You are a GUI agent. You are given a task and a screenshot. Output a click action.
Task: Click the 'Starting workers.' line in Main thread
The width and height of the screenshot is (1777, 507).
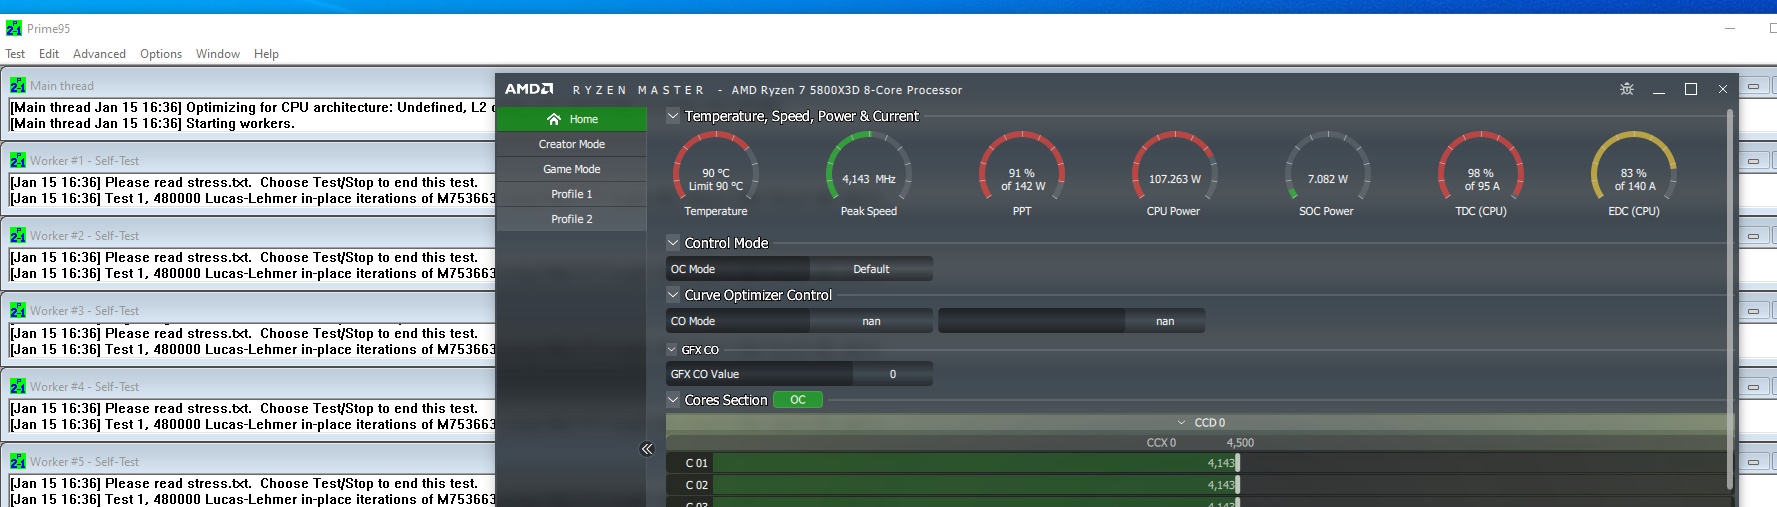point(239,124)
